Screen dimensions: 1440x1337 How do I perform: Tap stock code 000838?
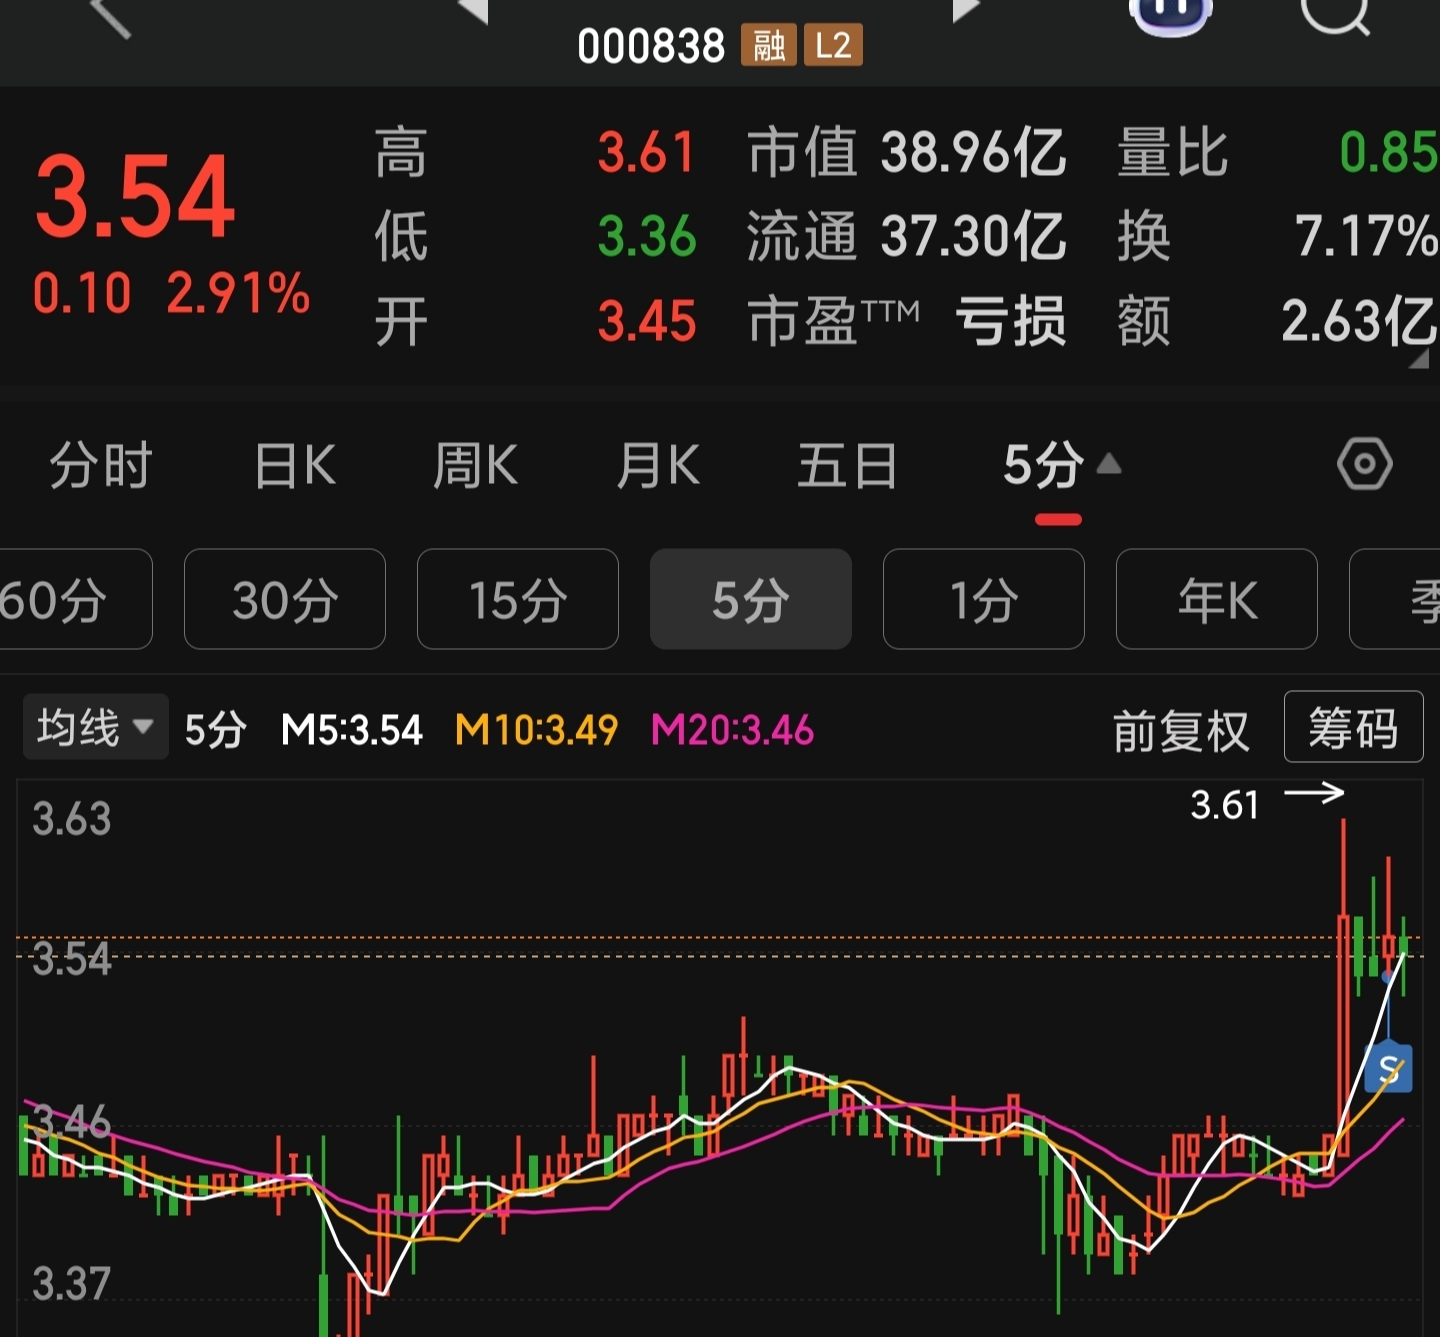[651, 46]
